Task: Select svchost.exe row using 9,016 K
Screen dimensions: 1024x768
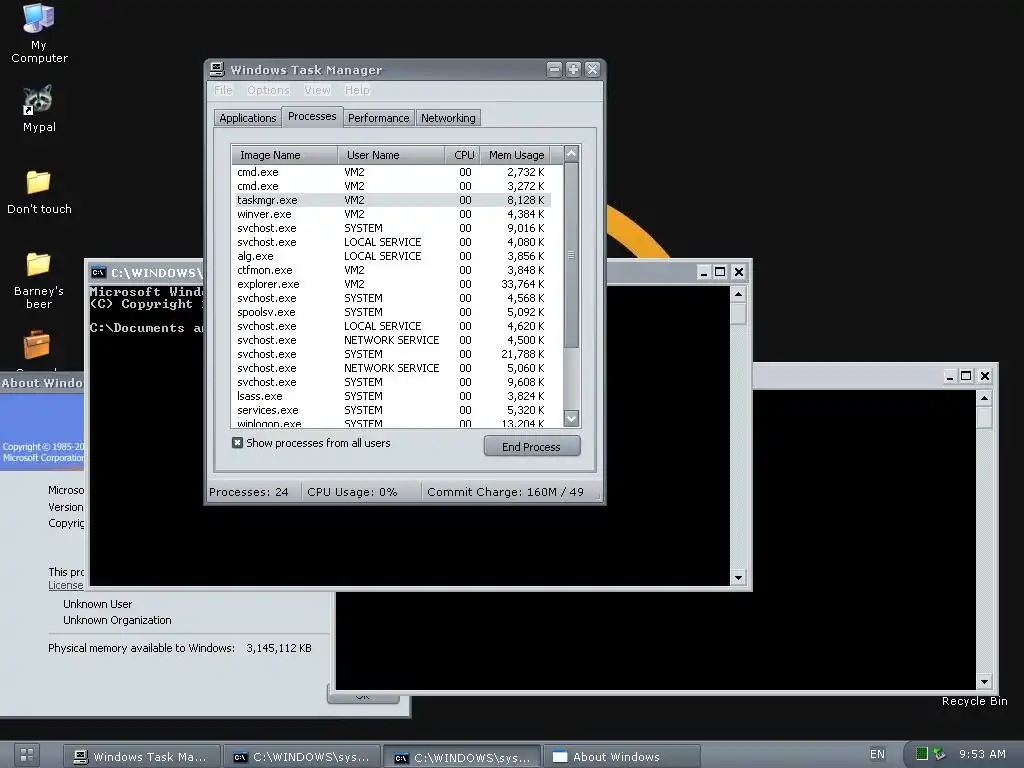Action: tap(393, 228)
